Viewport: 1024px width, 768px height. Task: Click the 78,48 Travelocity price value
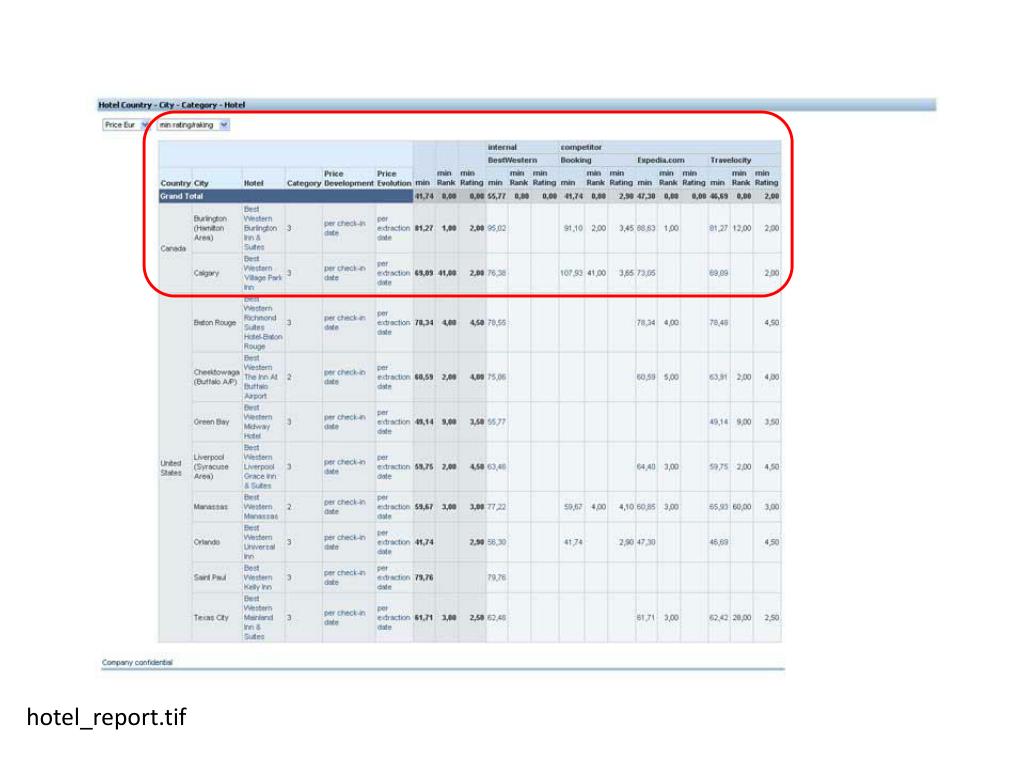(718, 323)
